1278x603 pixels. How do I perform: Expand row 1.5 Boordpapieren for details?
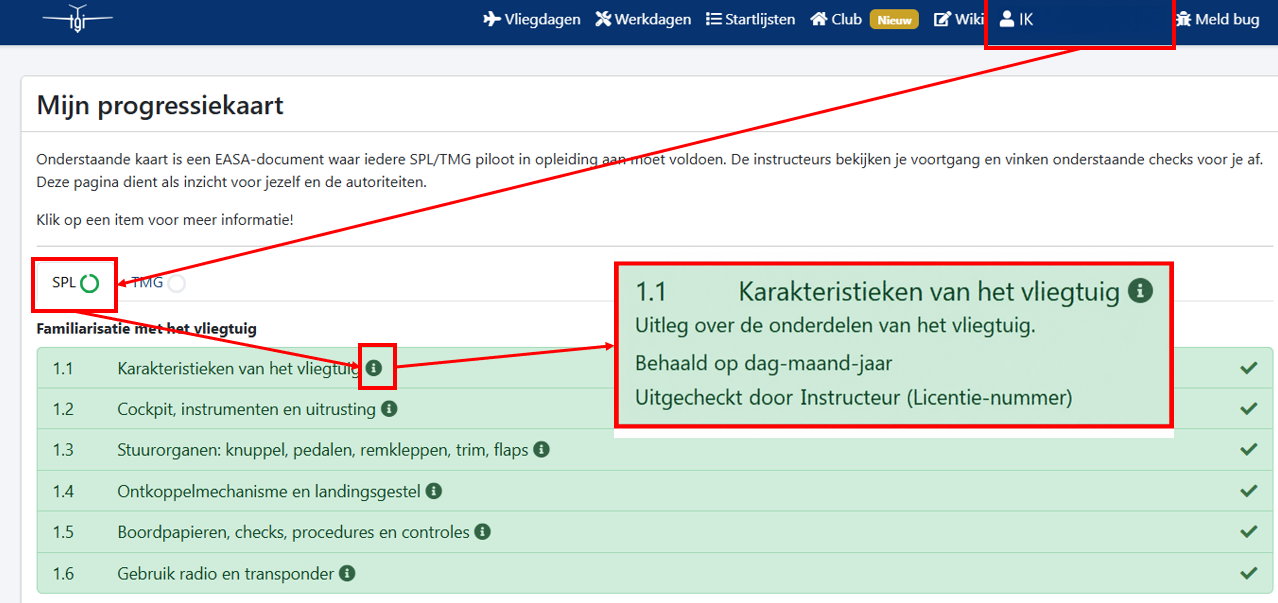pos(655,532)
